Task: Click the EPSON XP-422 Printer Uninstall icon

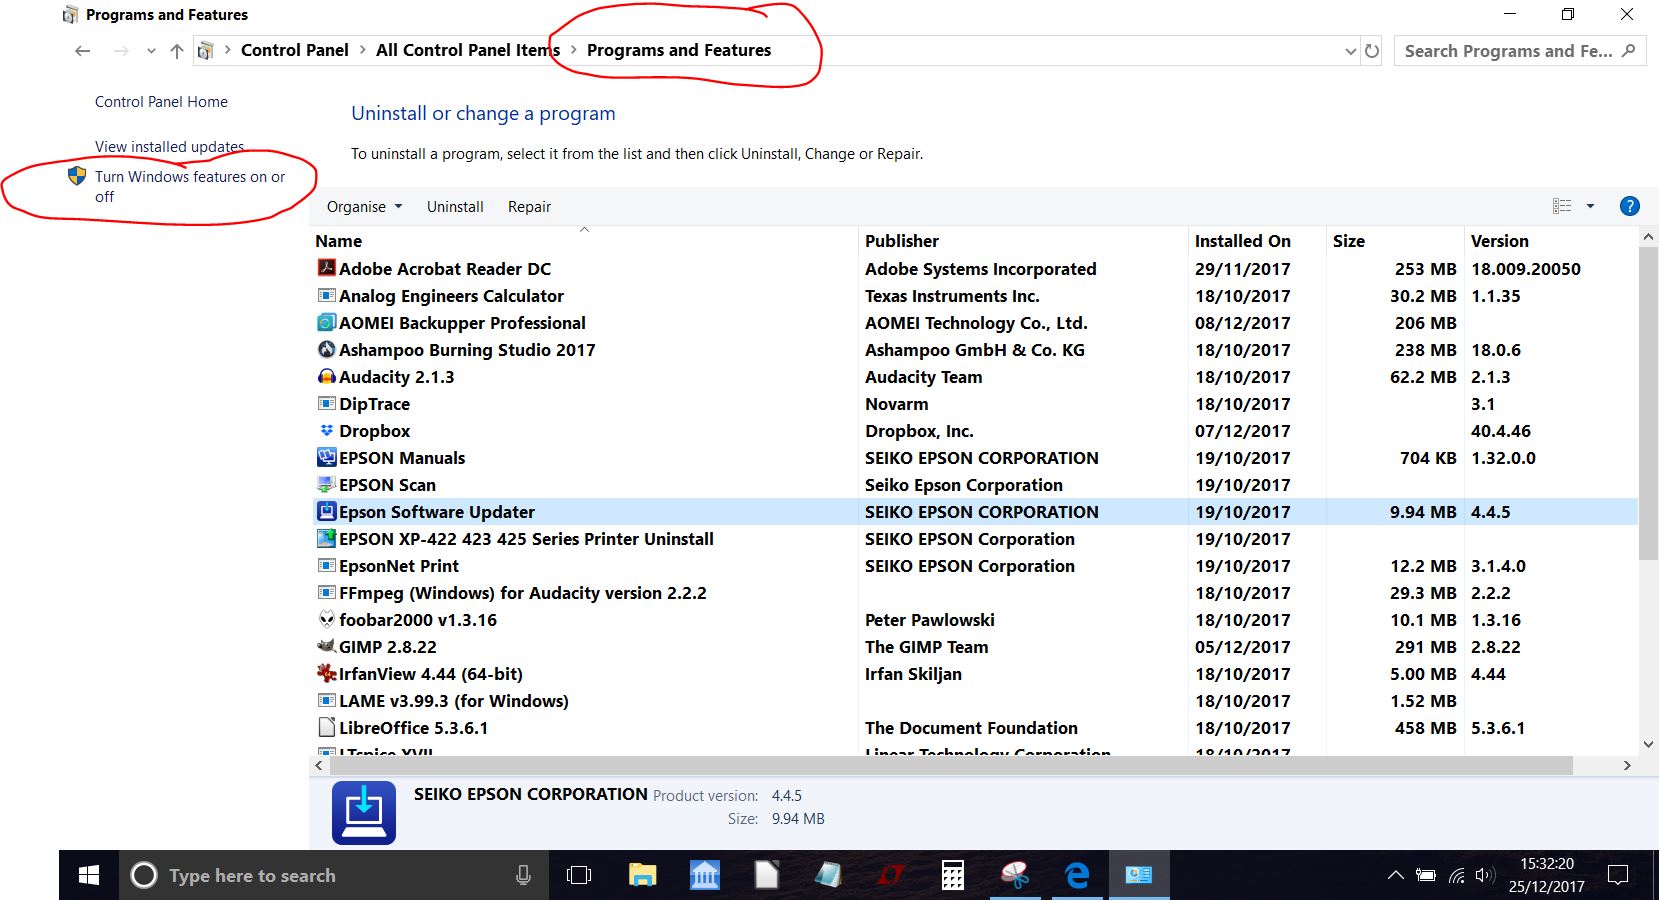Action: click(x=326, y=538)
